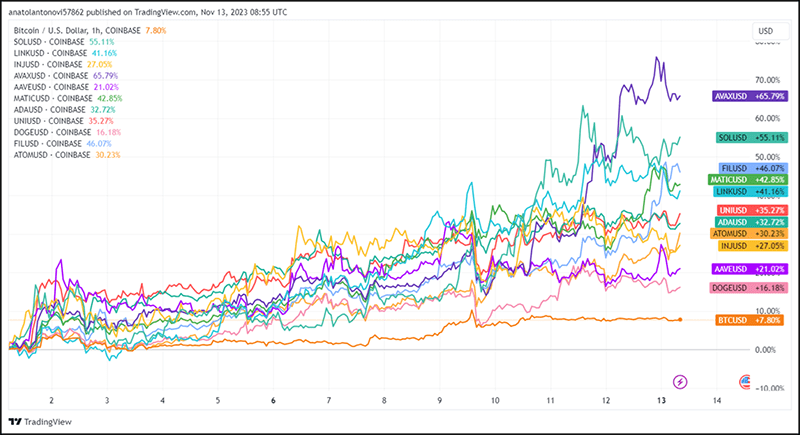Select the DOGEUSD · COINBASE legend entry
Screen dimensions: 800x435
pyautogui.click(x=67, y=132)
